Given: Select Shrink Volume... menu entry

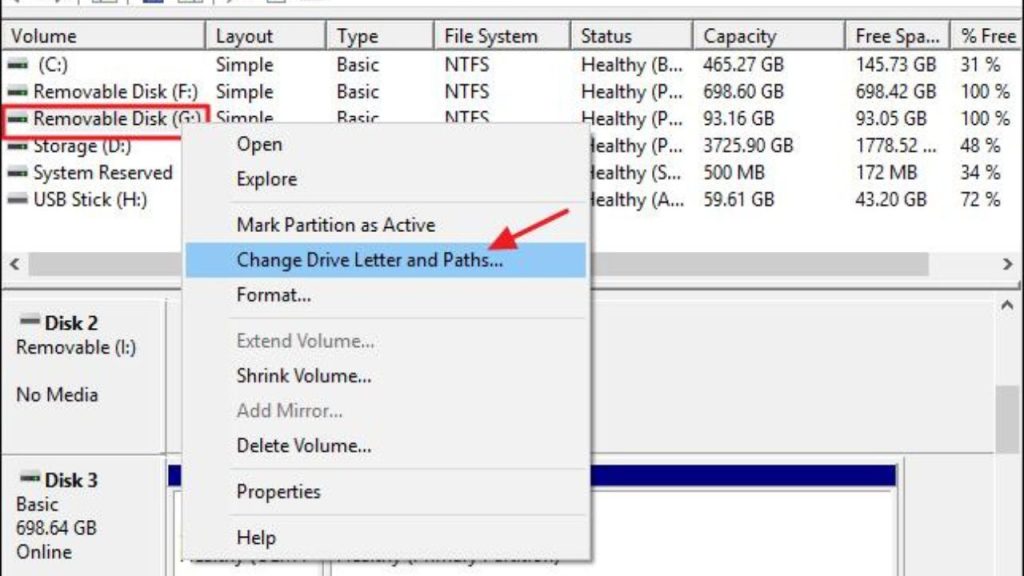Looking at the screenshot, I should click(304, 376).
